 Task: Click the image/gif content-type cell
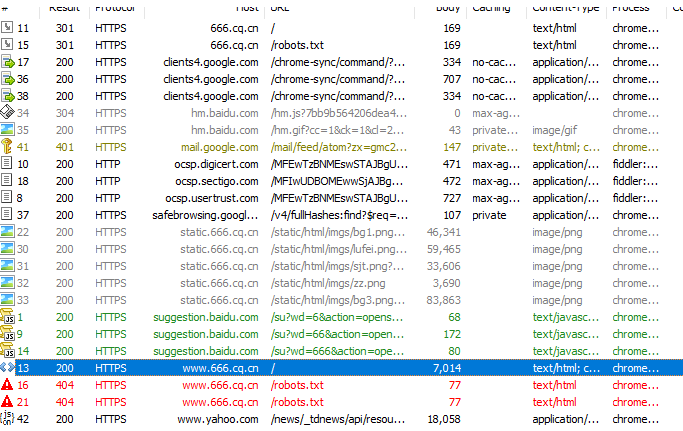[555, 130]
